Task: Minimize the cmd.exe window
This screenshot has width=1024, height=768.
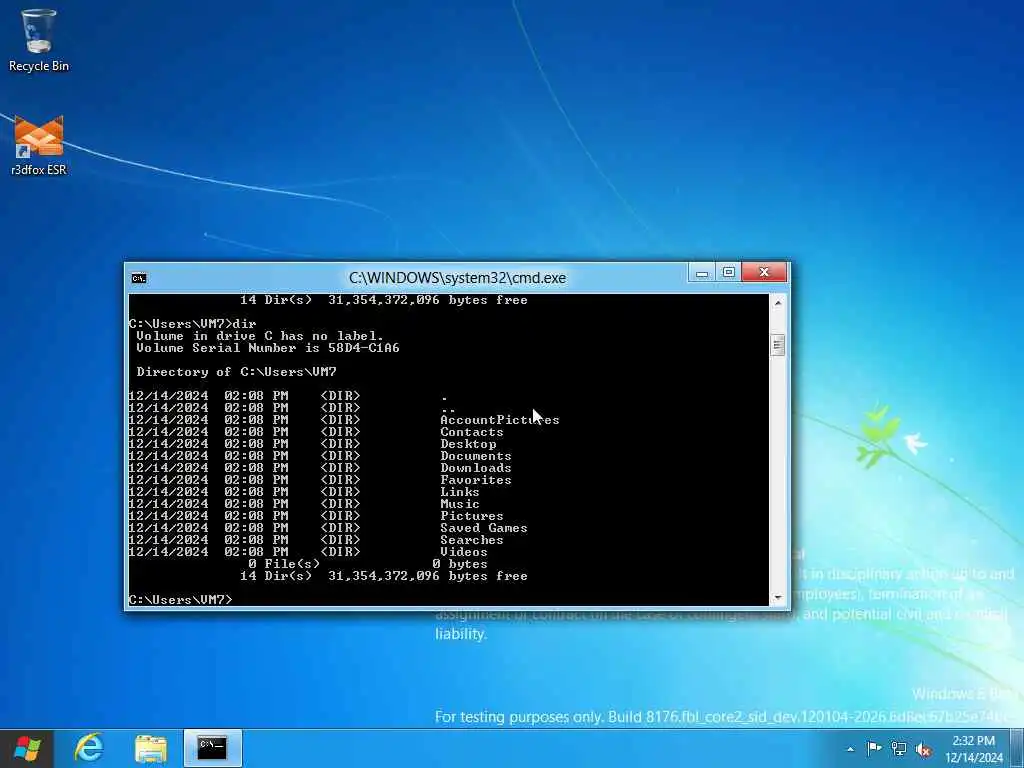Action: pos(702,273)
